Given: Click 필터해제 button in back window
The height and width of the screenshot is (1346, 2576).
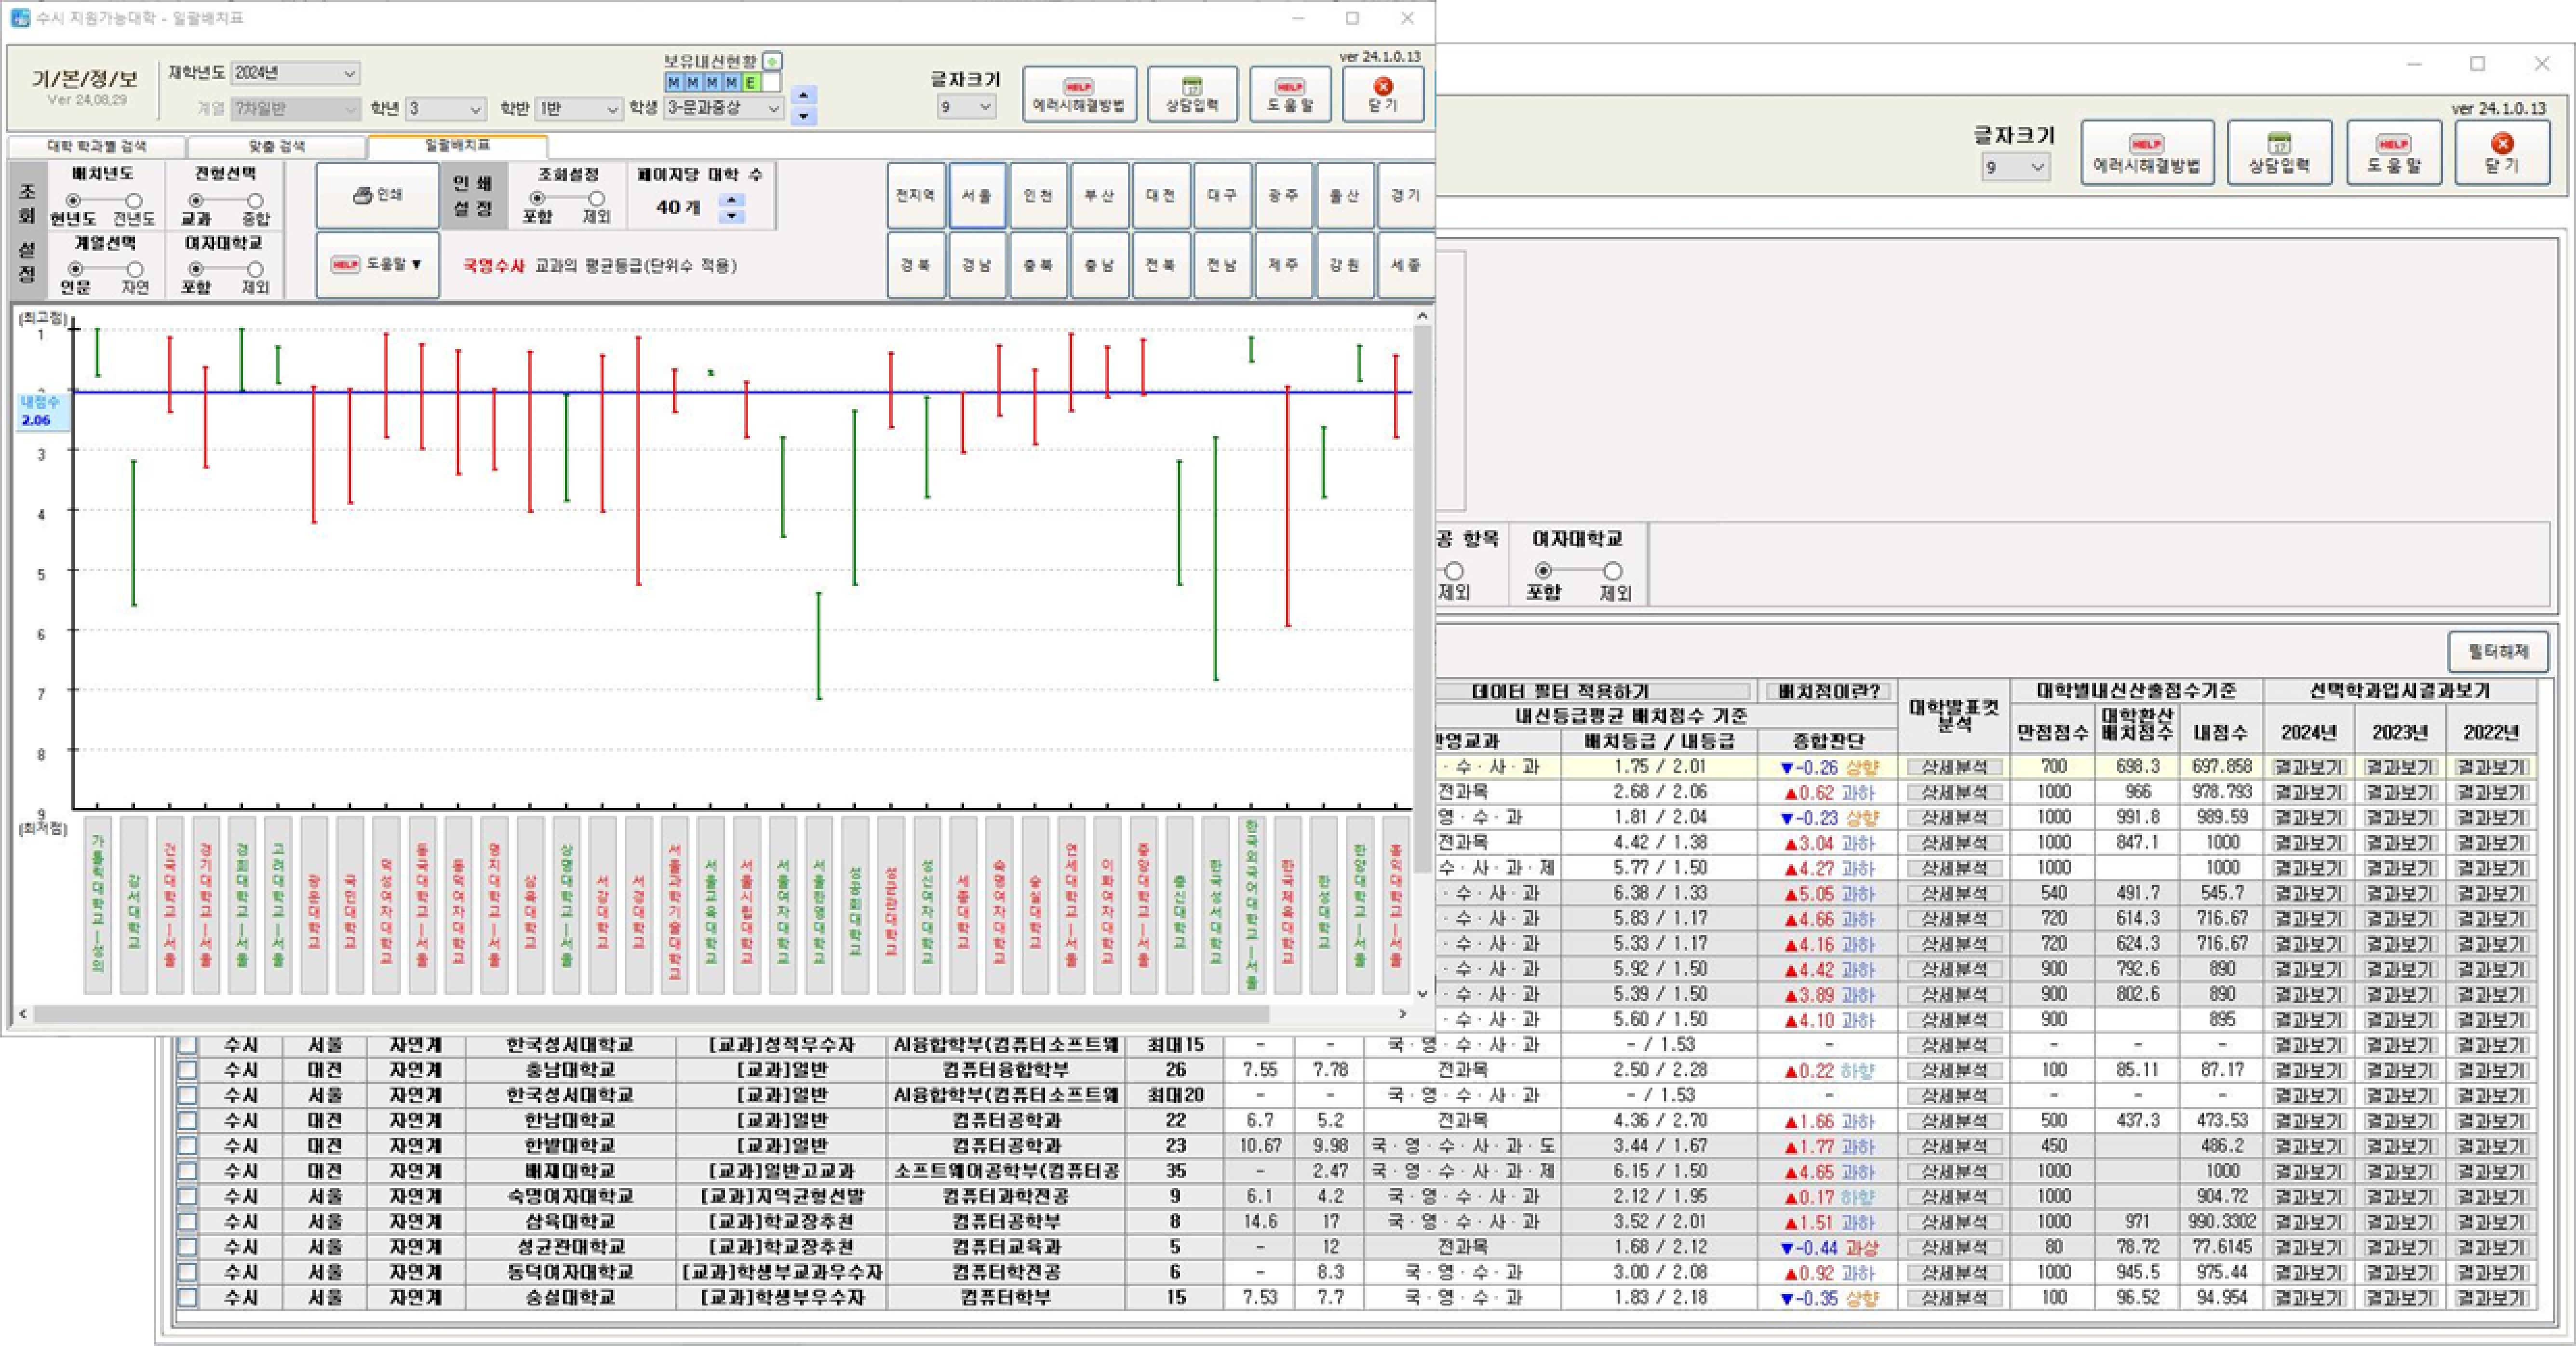Looking at the screenshot, I should point(2498,652).
